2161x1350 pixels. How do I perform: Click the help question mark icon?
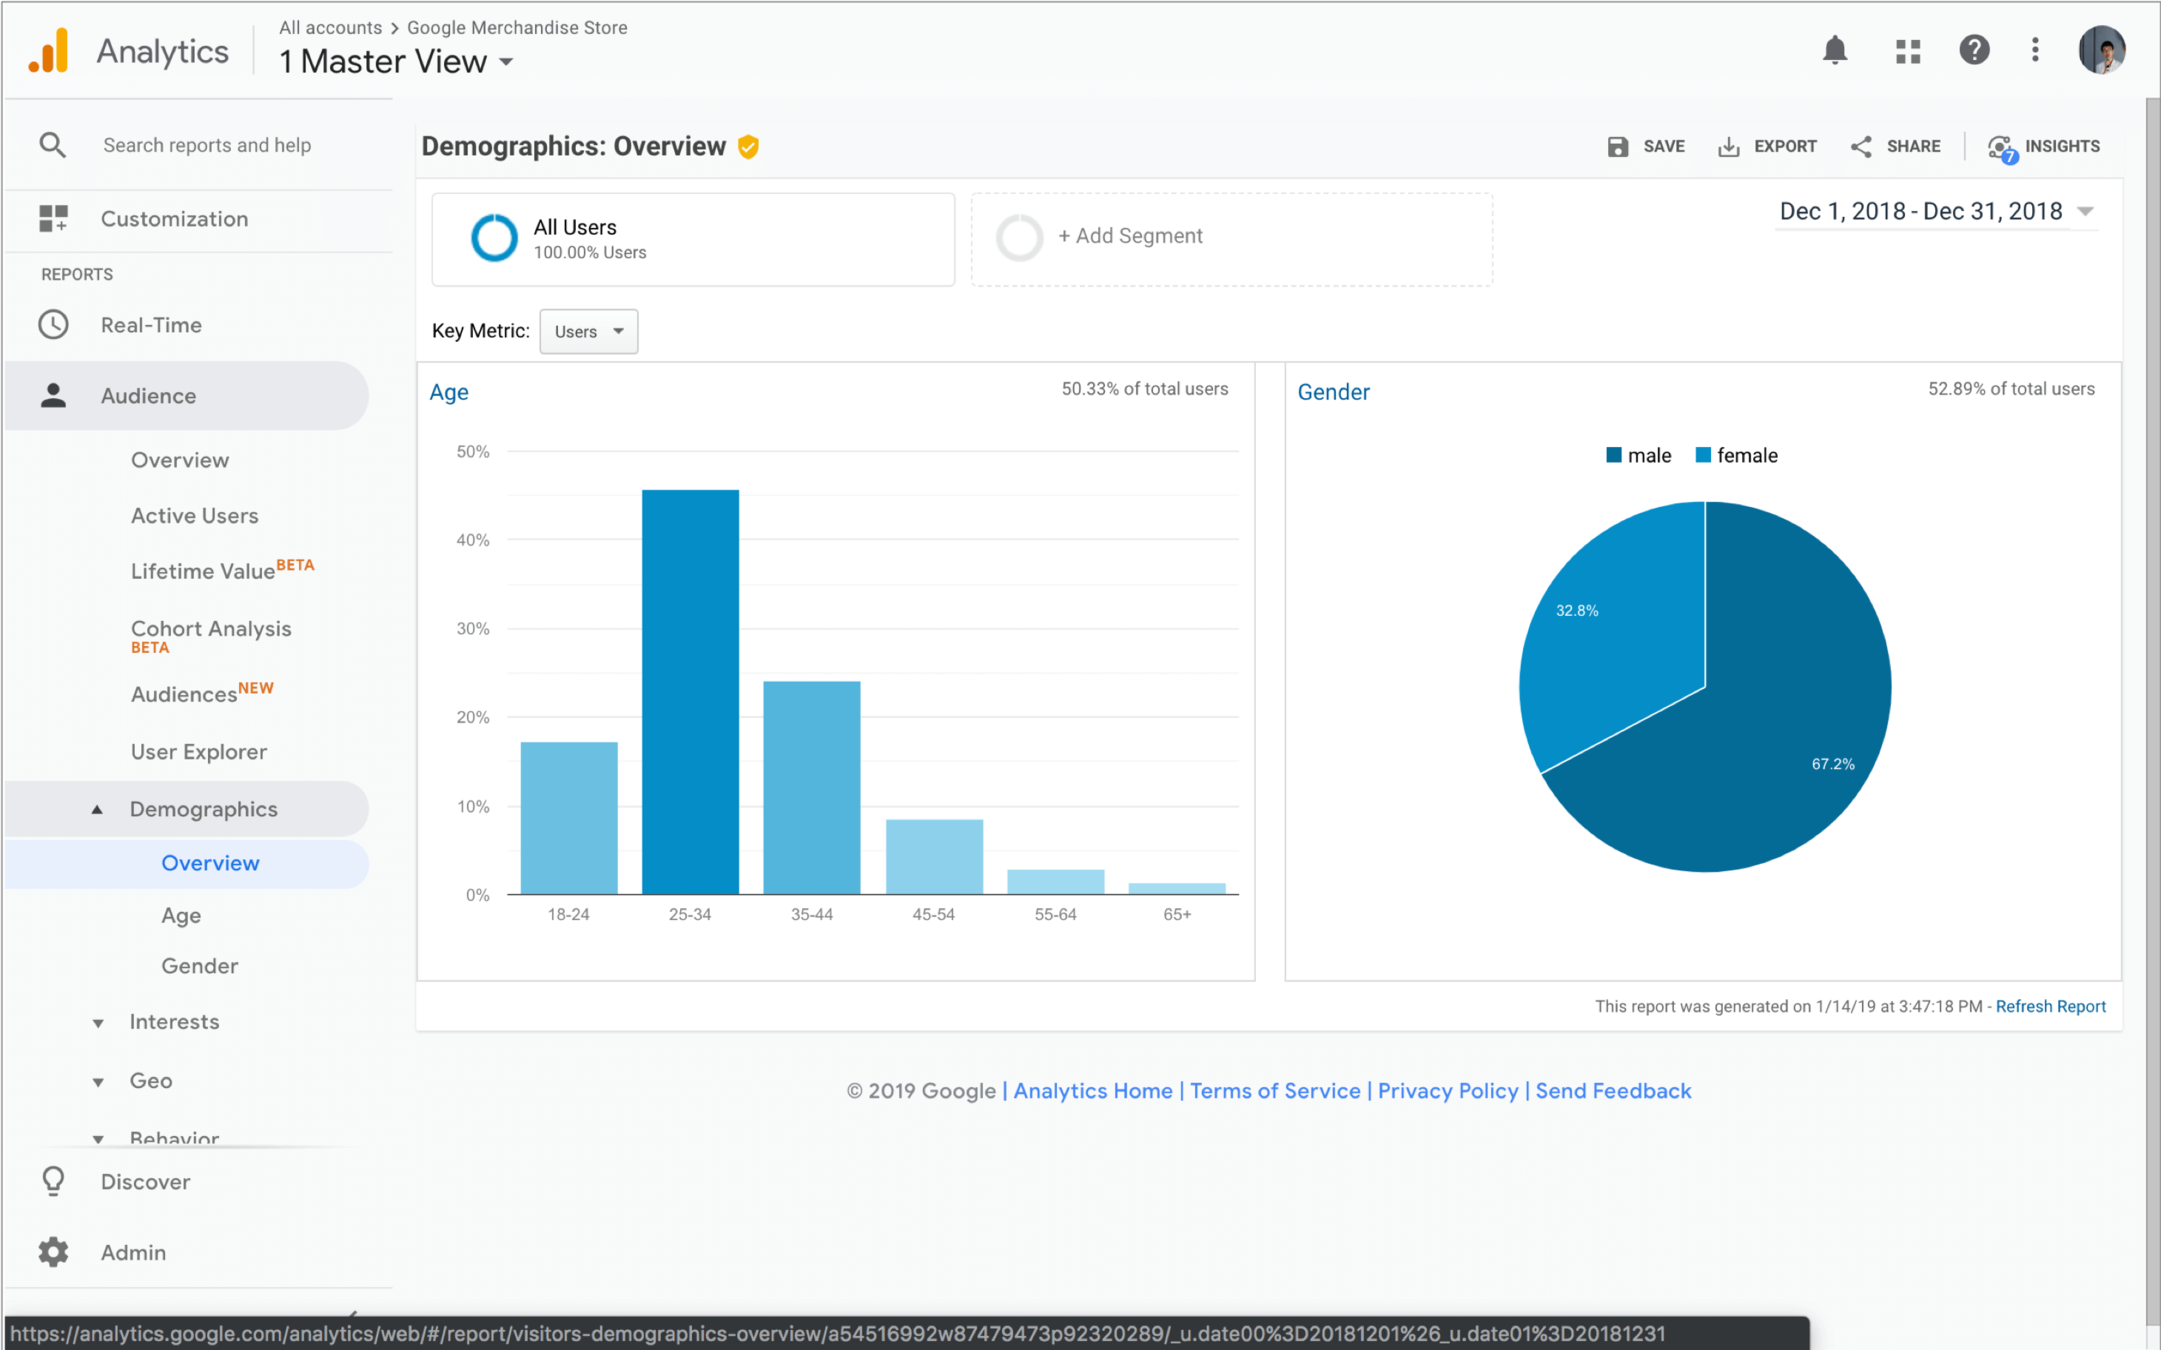[1973, 50]
